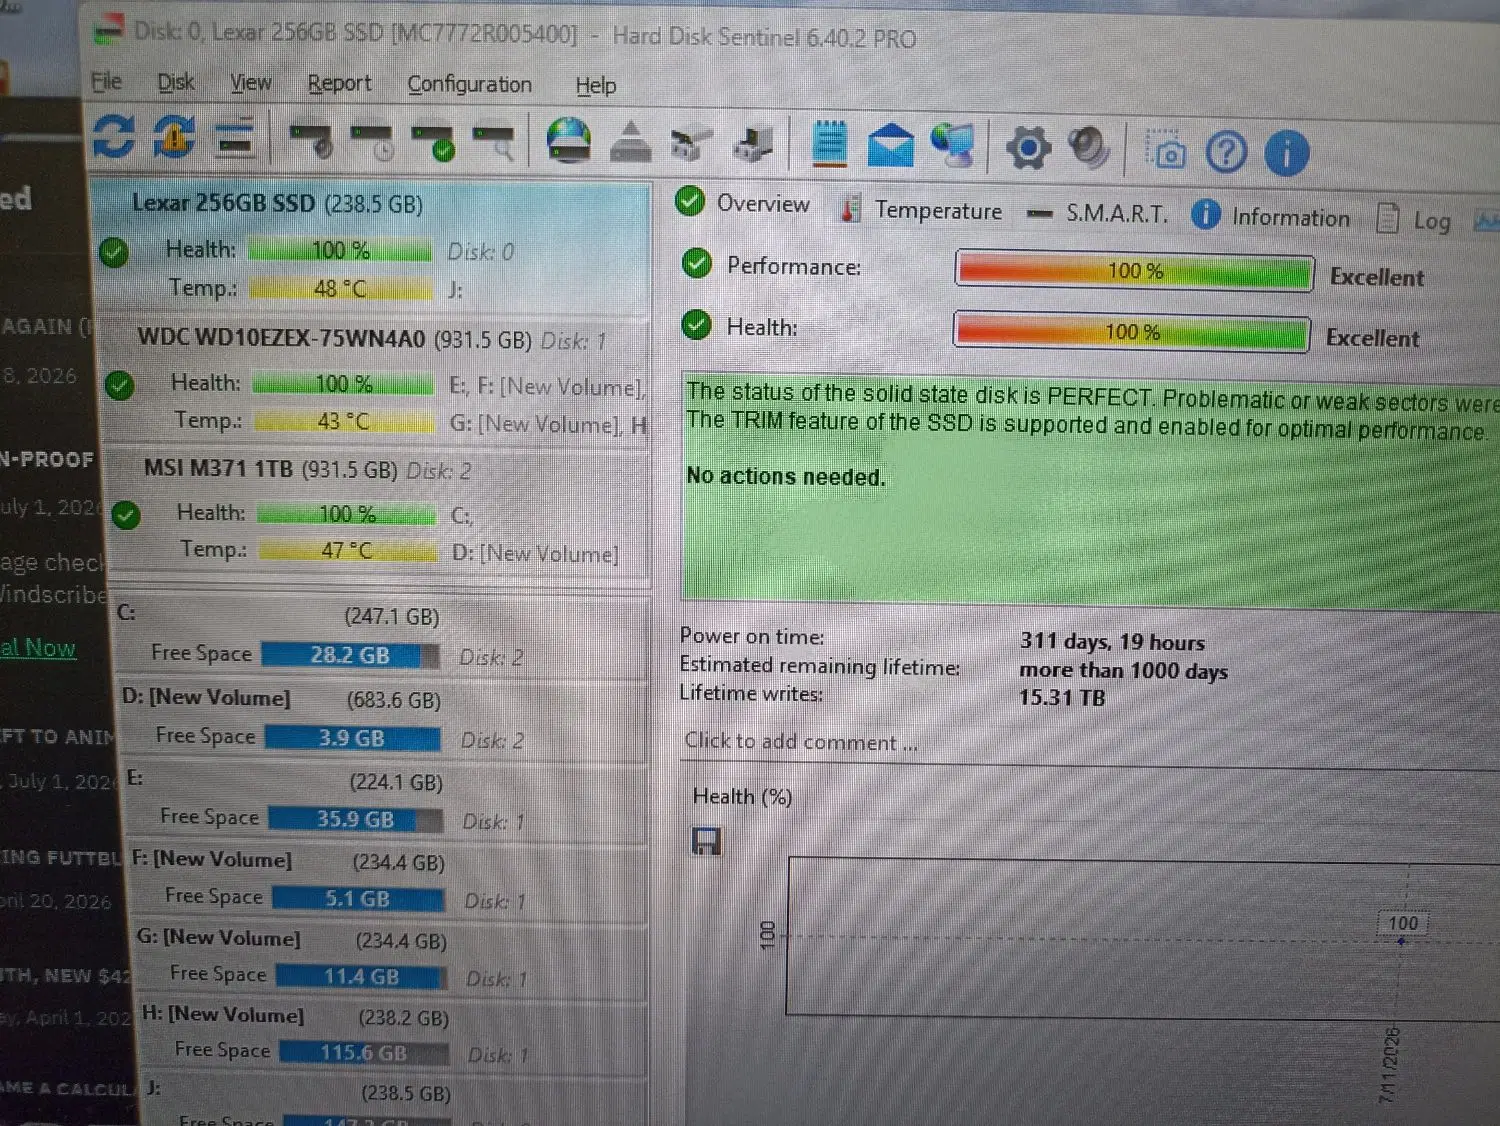
Task: Open the Configuration menu
Action: pos(469,85)
